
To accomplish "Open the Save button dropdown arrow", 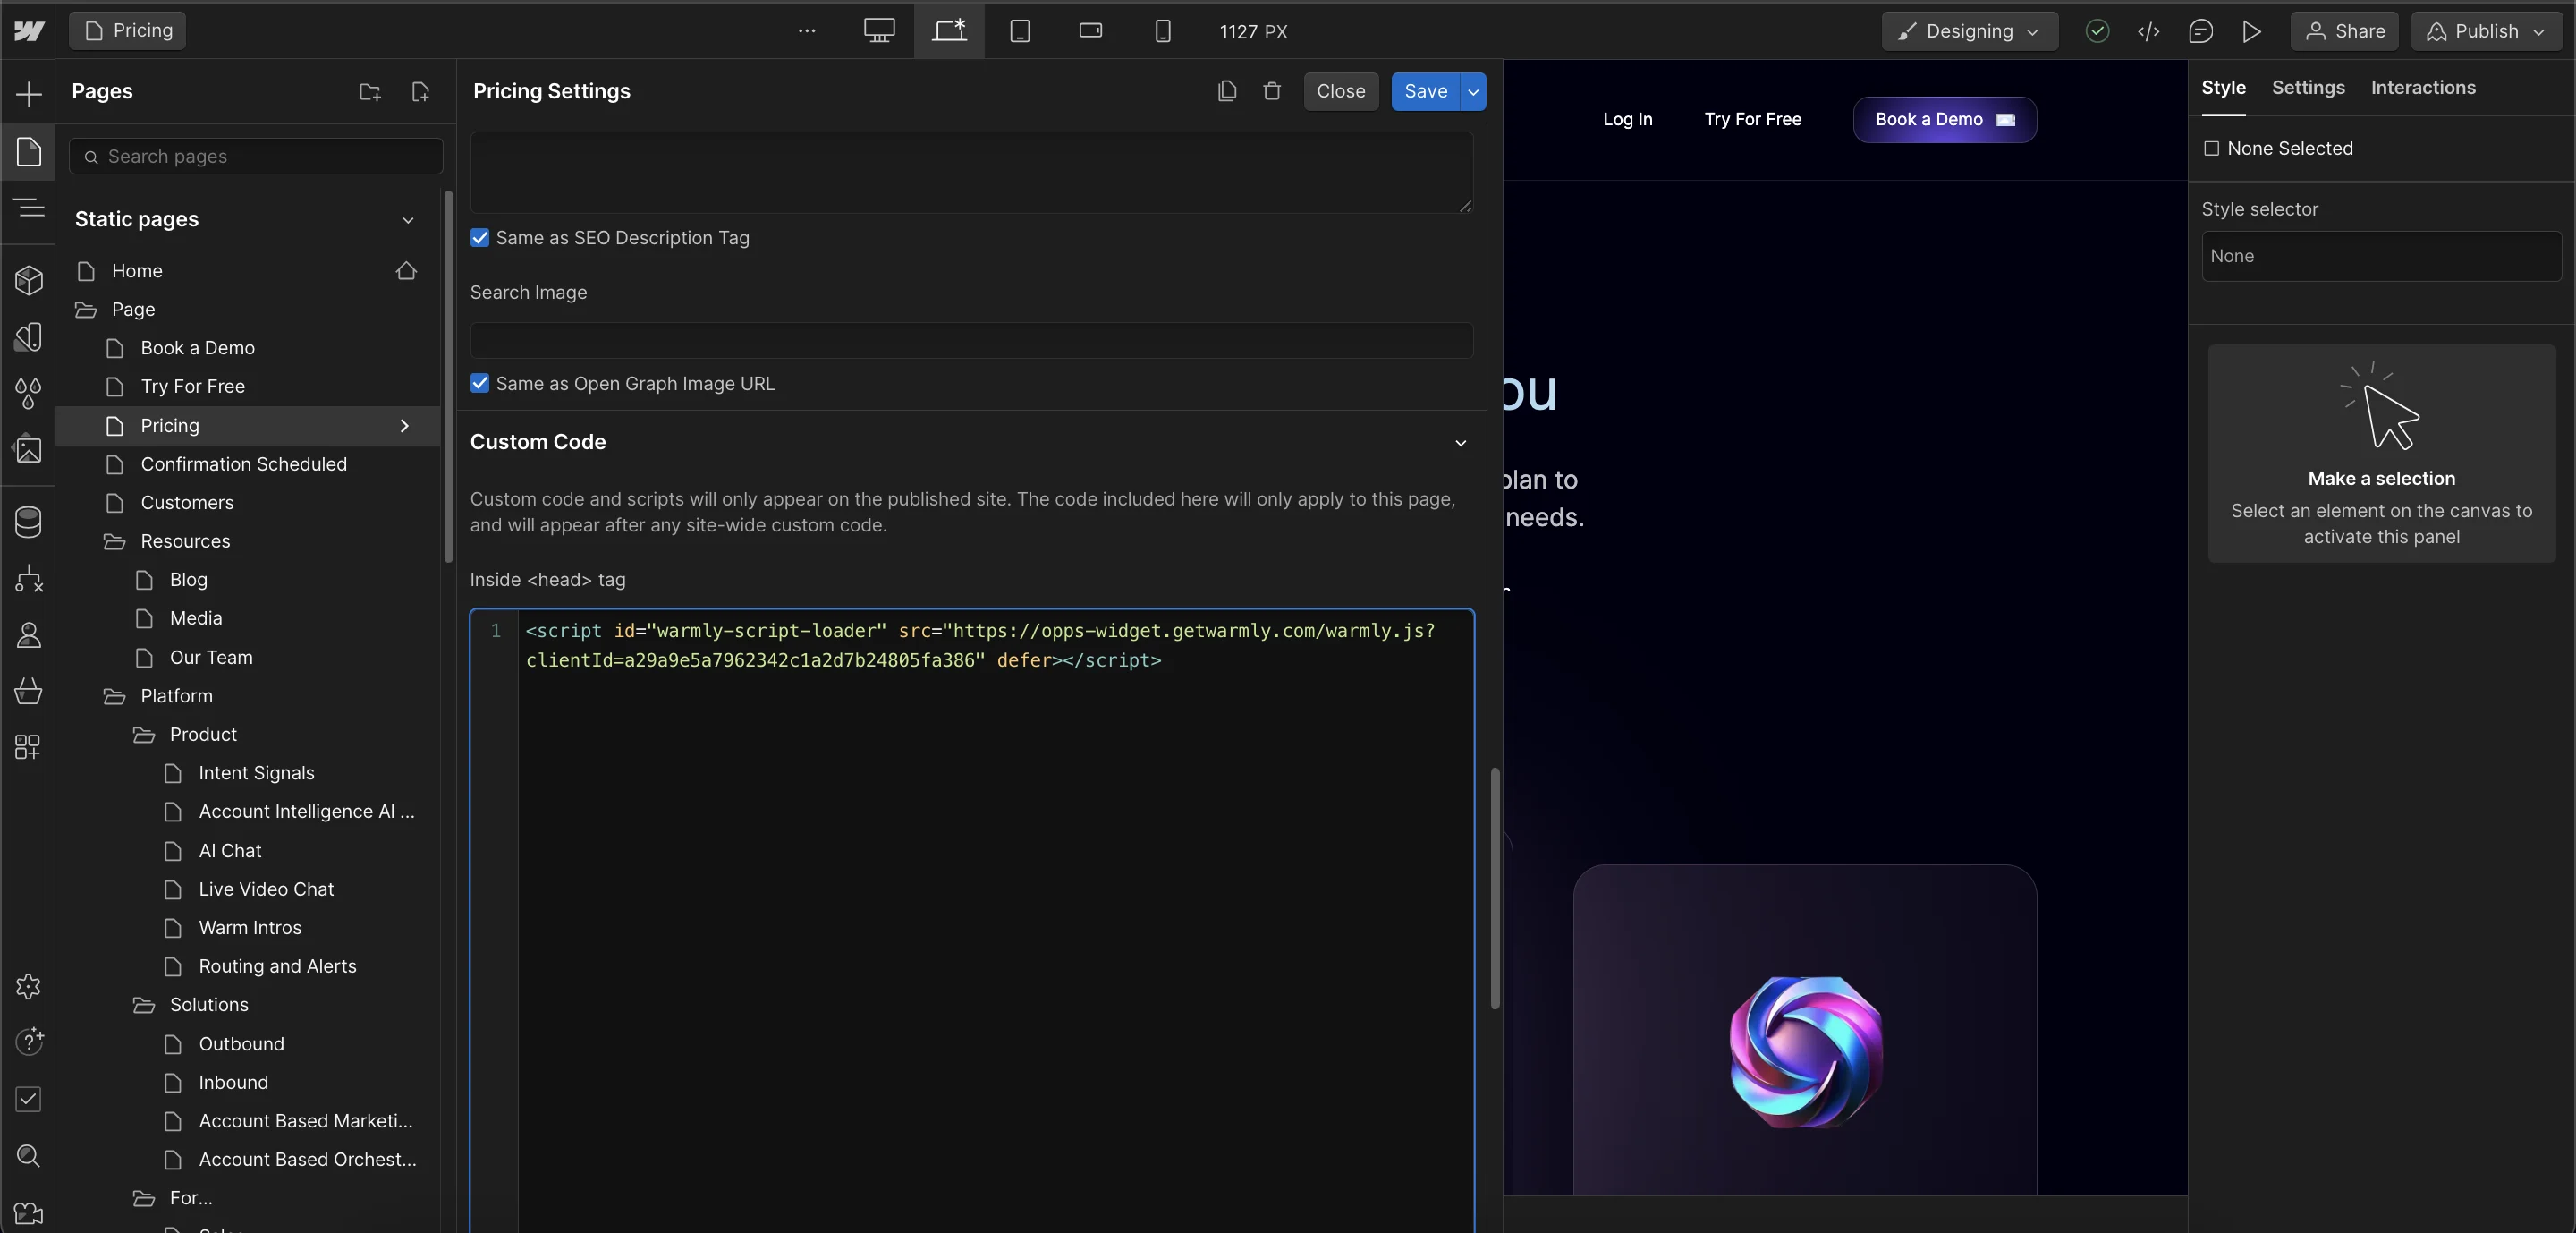I will coord(1473,91).
